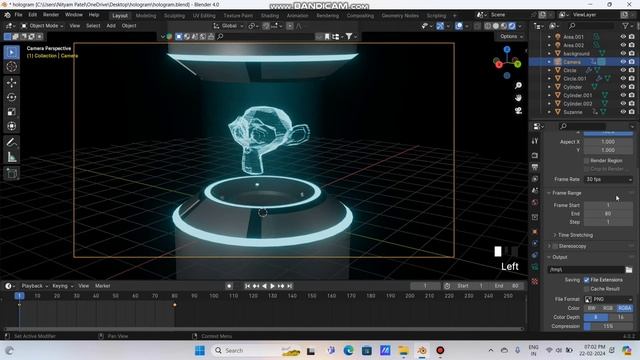
Task: Switch to the Shading workspace tab
Action: tap(270, 16)
